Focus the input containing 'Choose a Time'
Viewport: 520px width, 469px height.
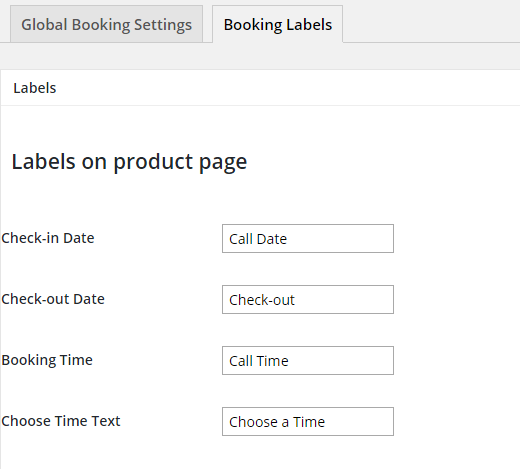click(x=308, y=421)
